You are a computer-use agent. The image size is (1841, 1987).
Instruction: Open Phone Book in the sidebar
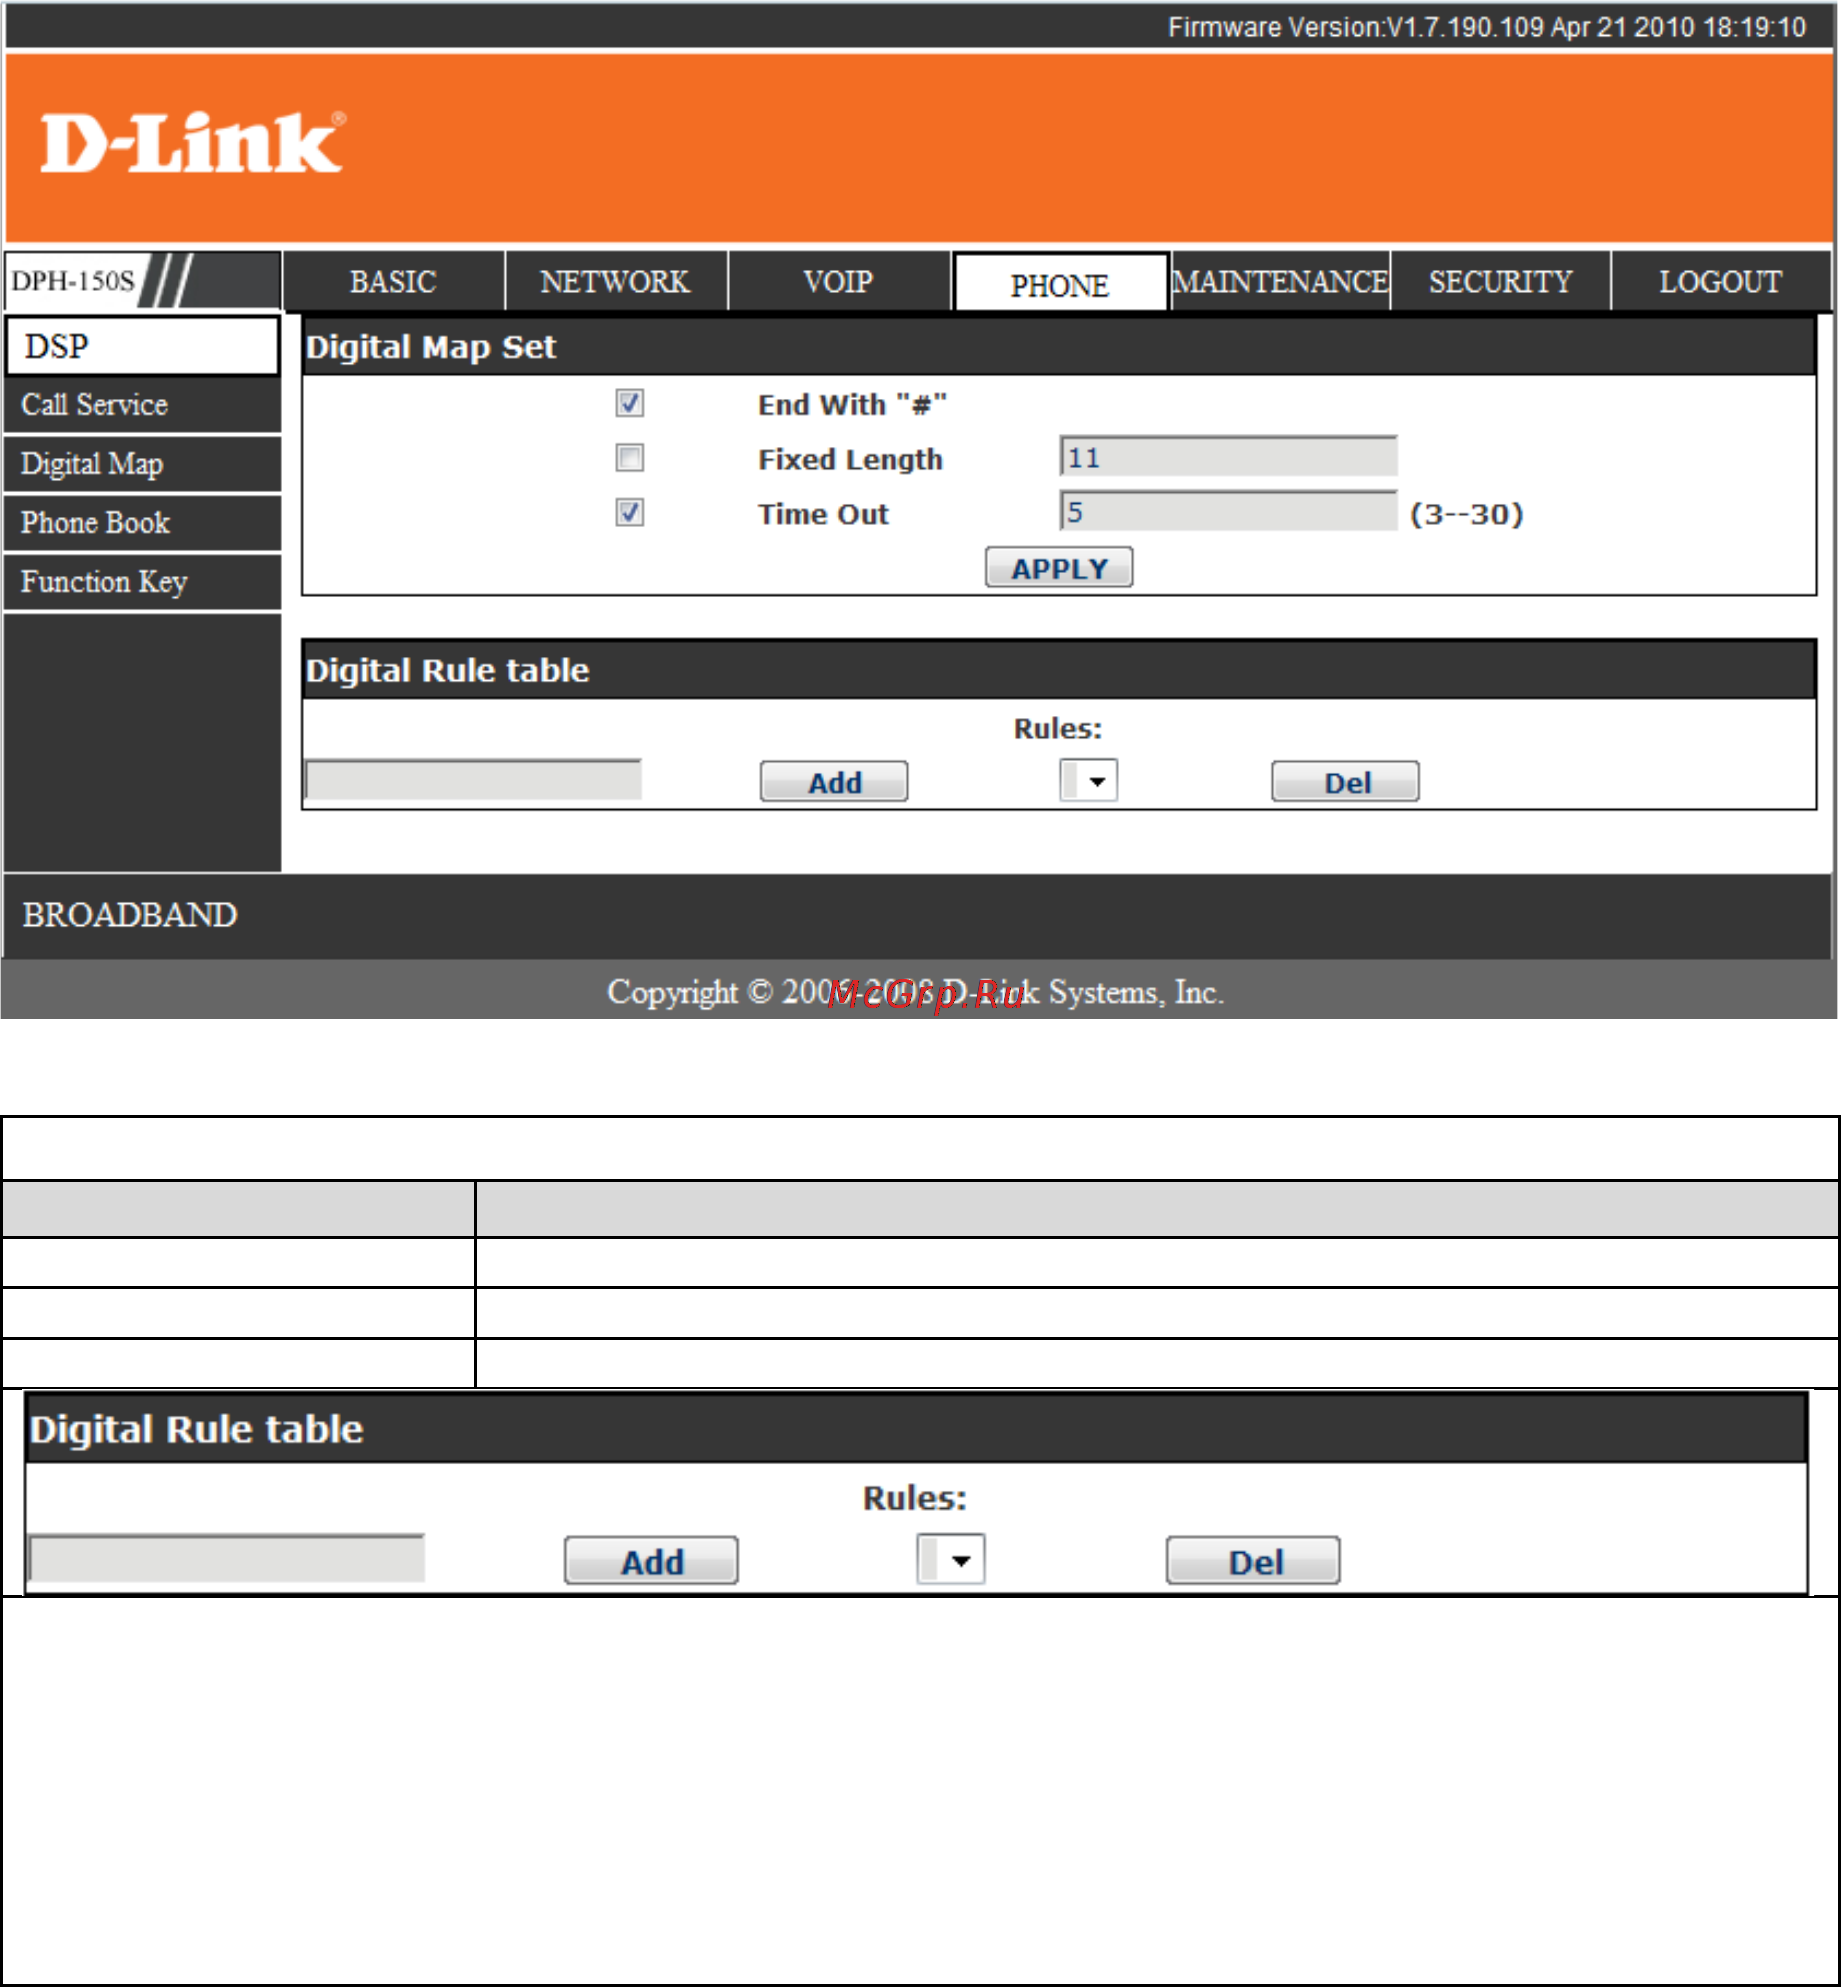pyautogui.click(x=142, y=523)
